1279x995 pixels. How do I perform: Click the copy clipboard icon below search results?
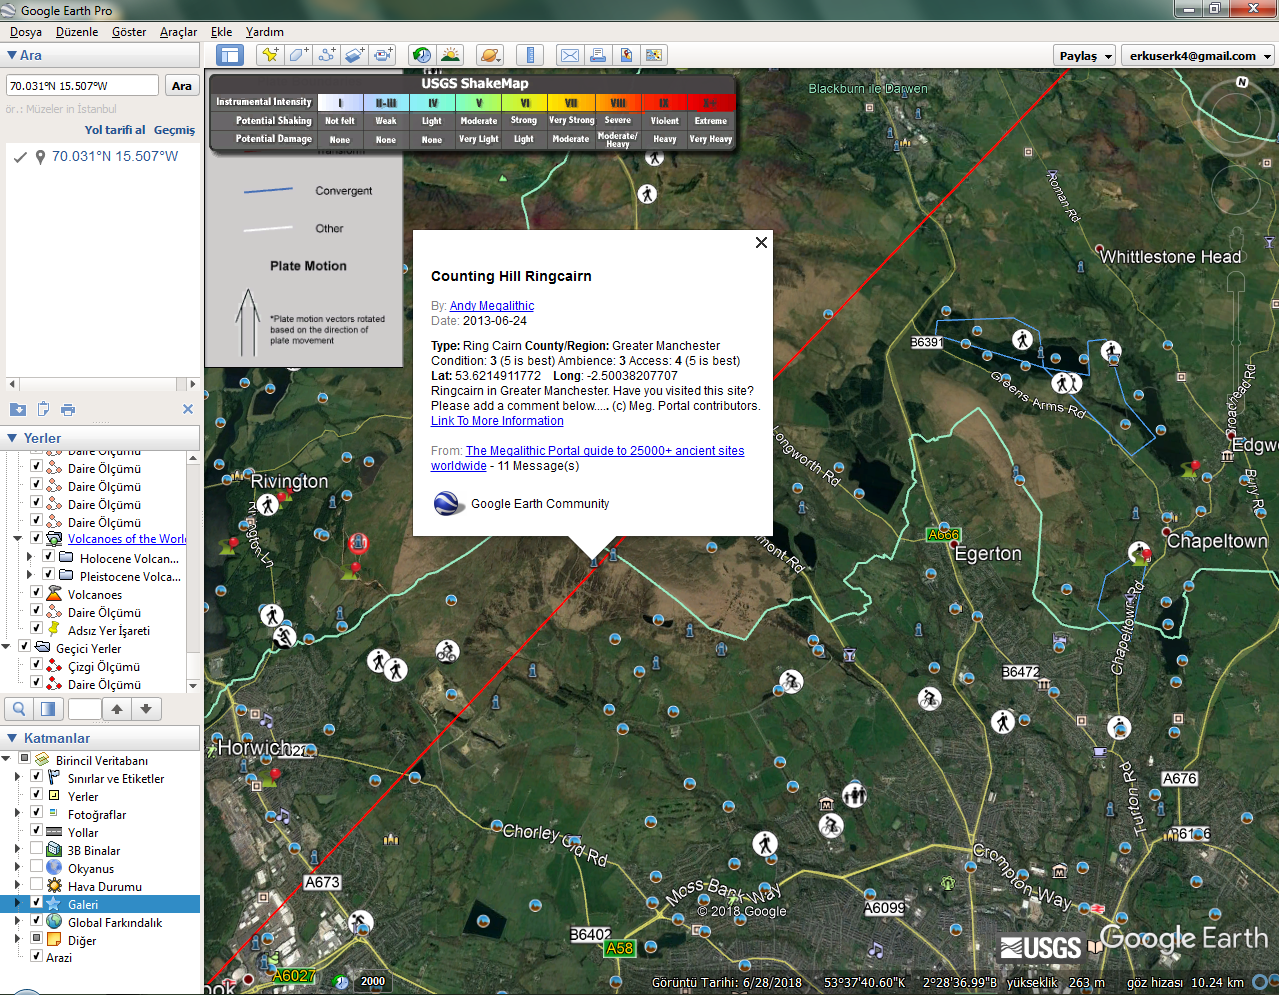tap(43, 409)
